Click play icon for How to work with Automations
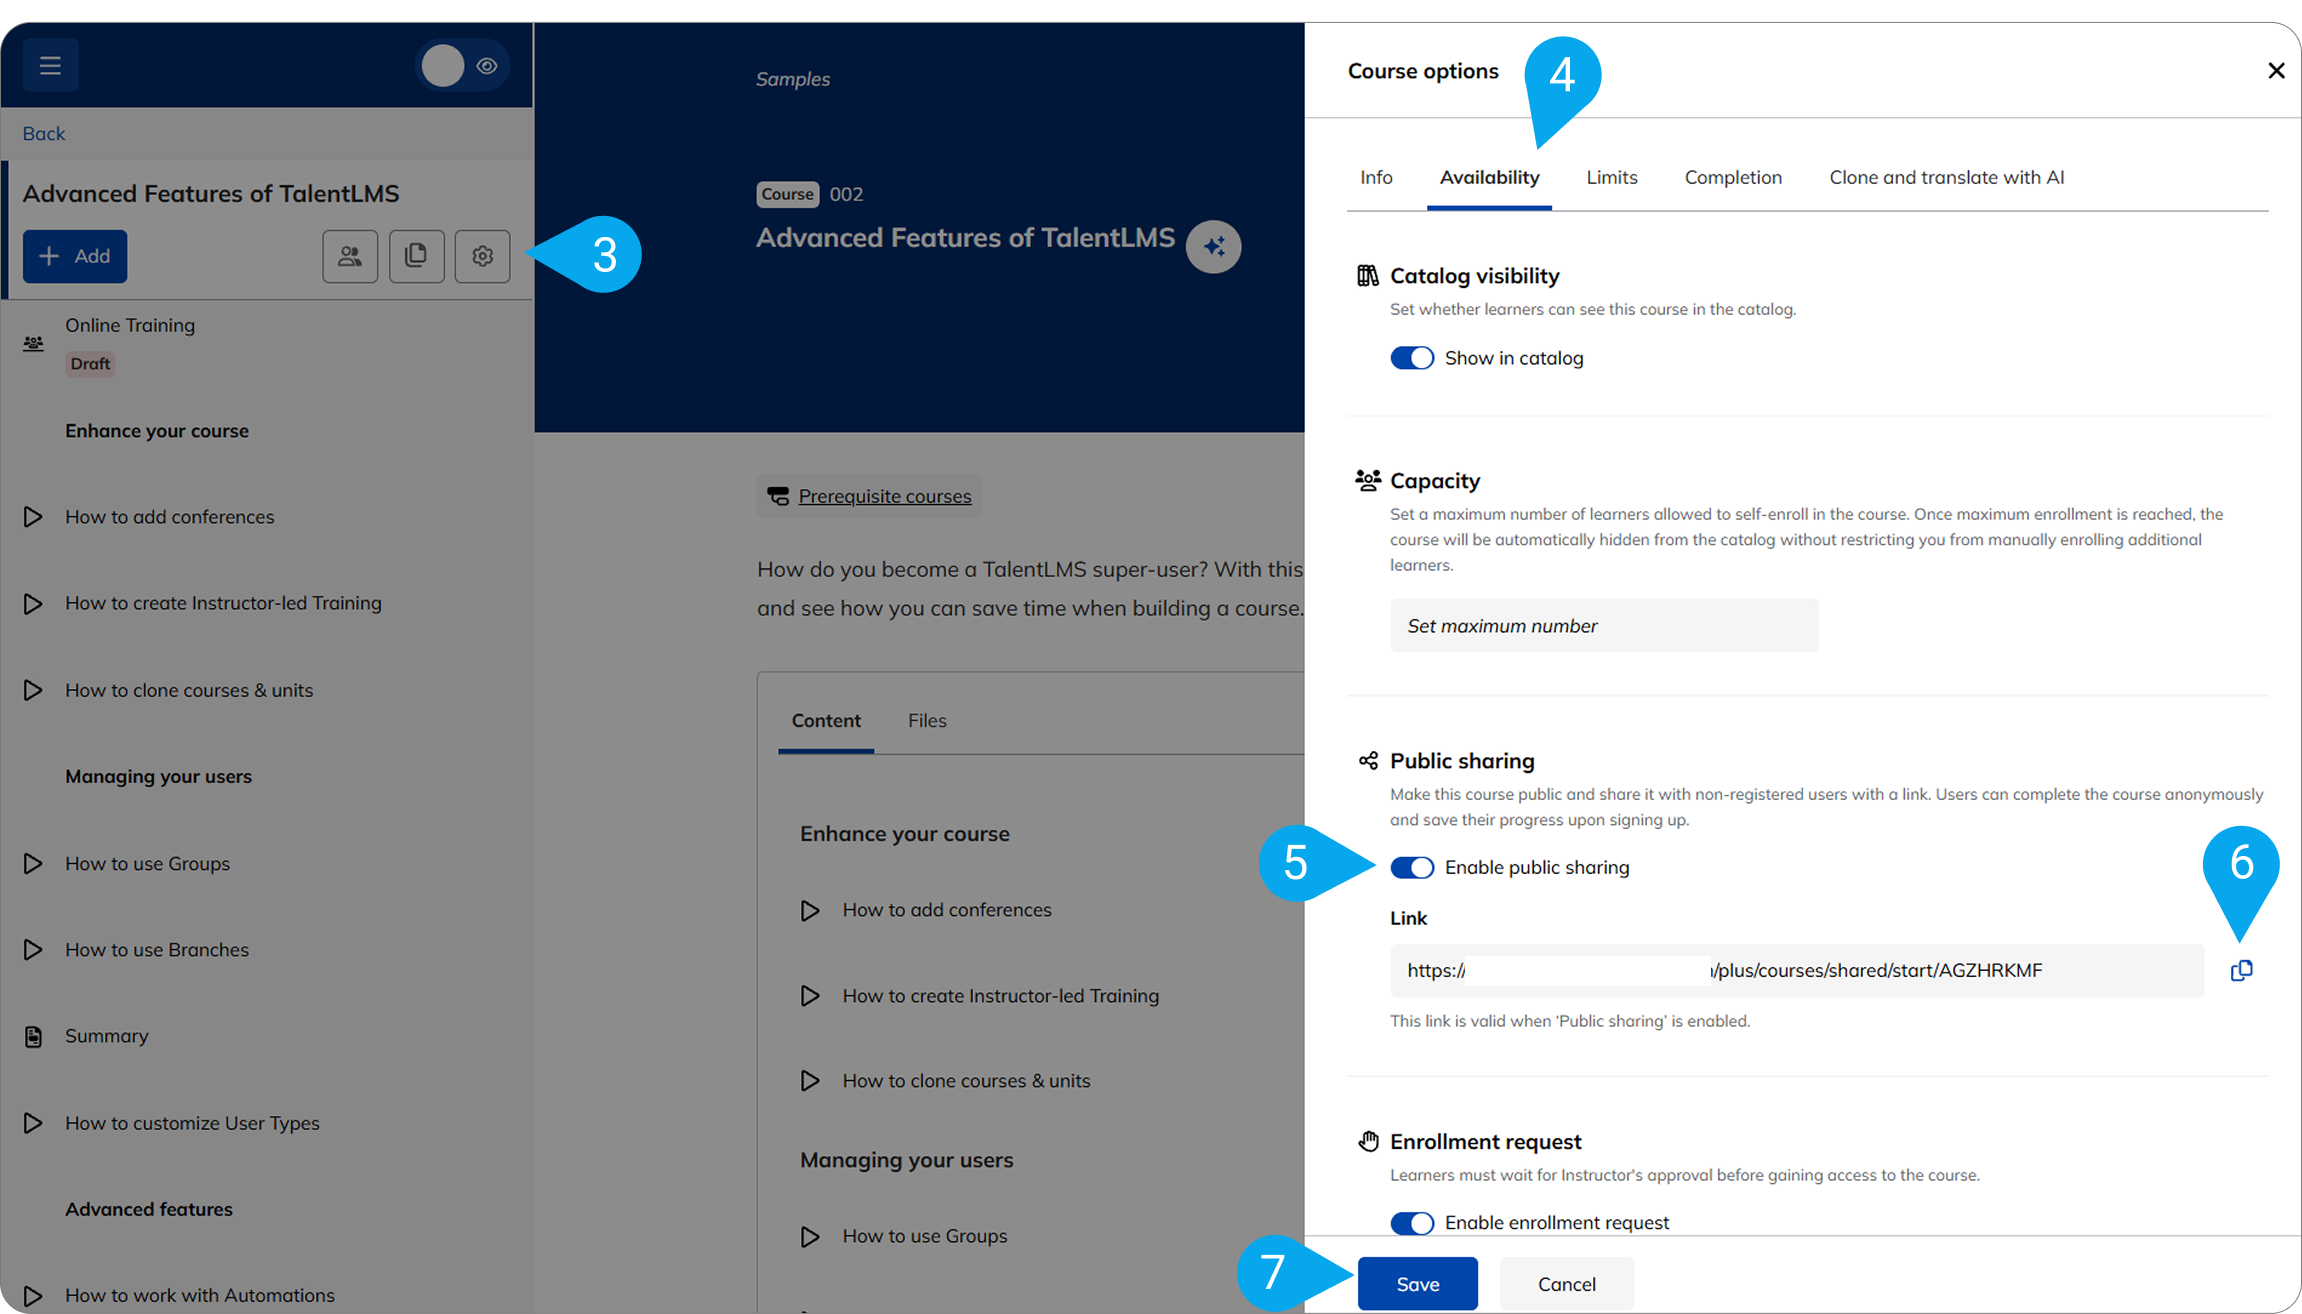Screen dimensions: 2302x1314 point(33,1295)
